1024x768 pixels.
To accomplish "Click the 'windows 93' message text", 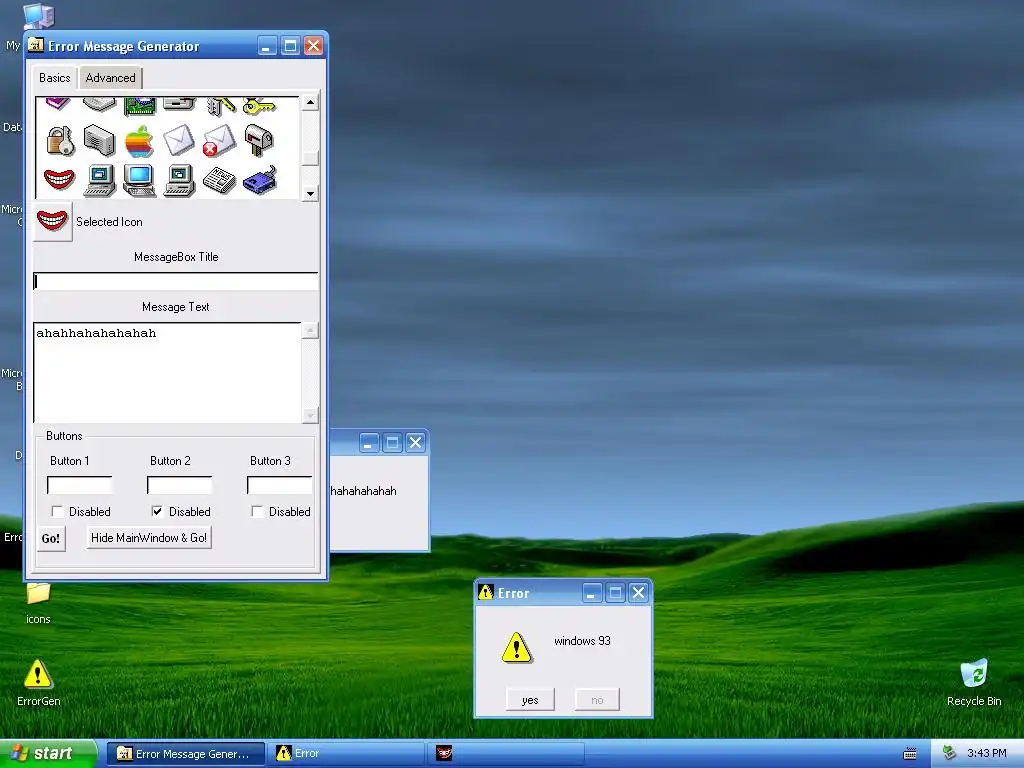I will (583, 641).
